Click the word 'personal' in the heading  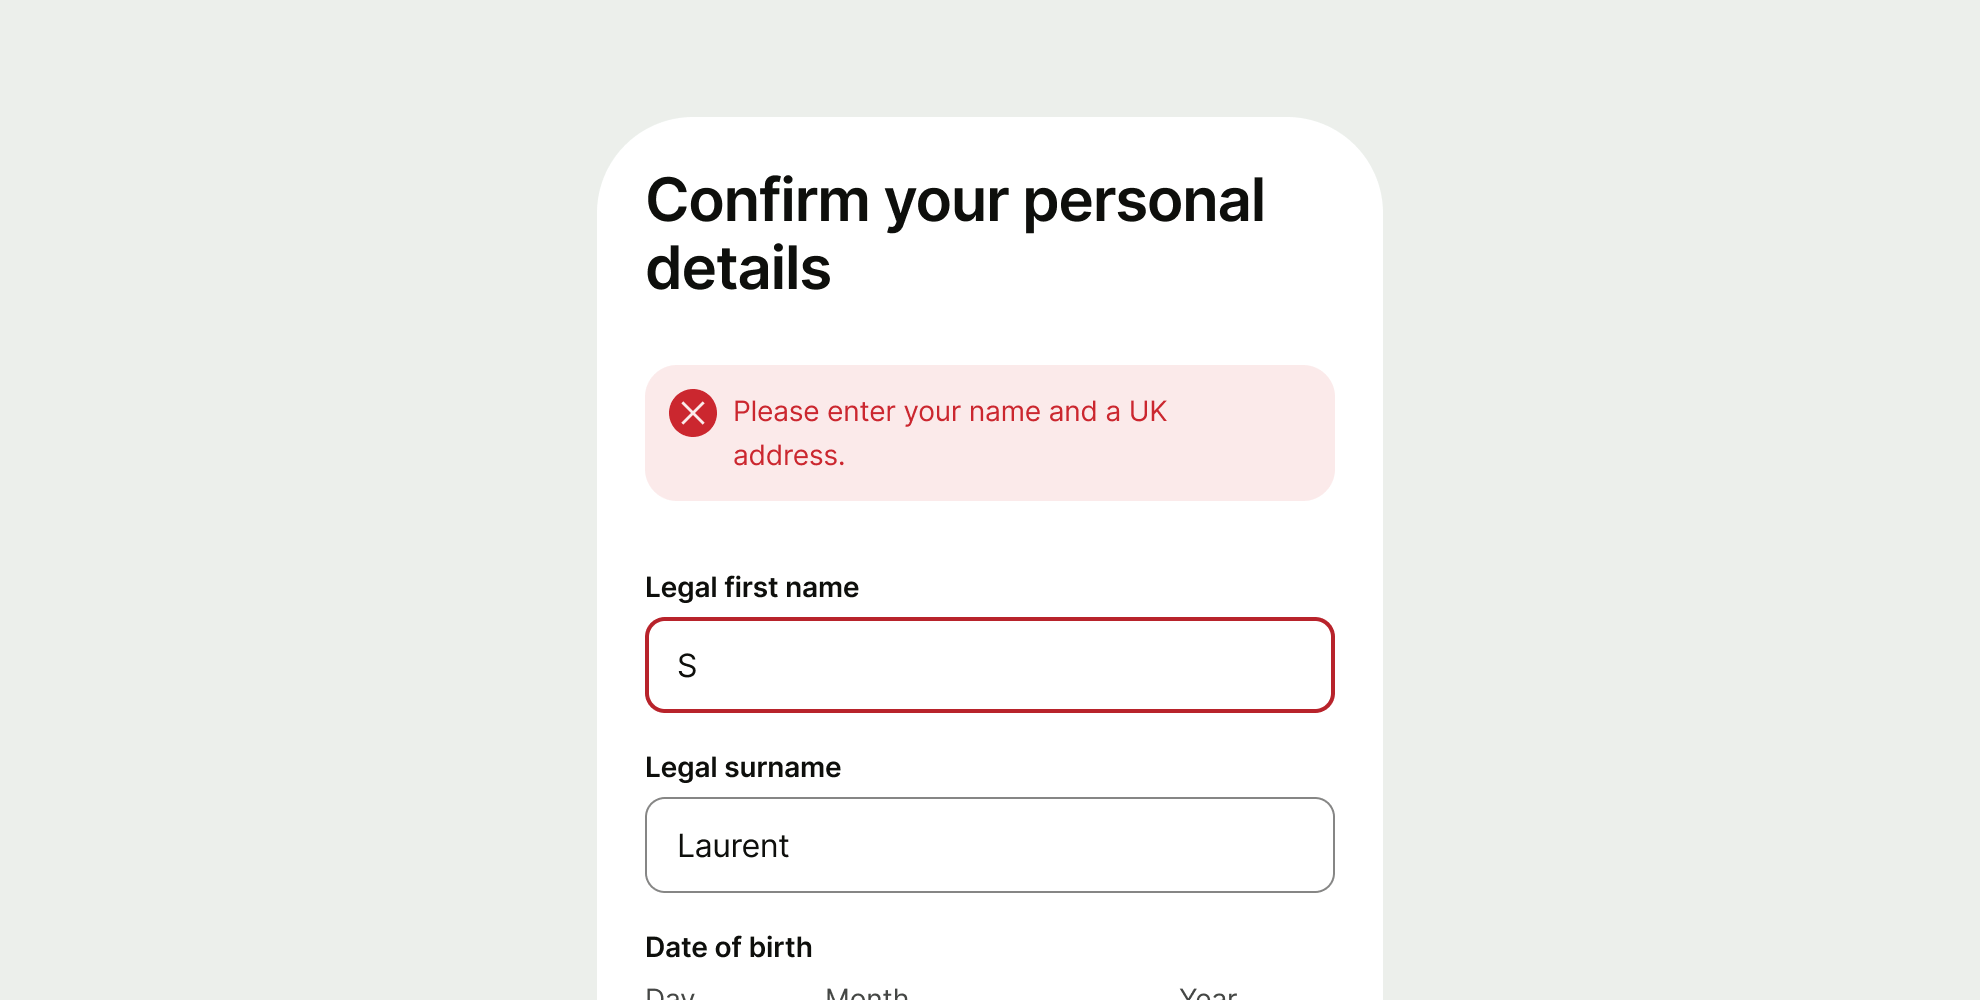pyautogui.click(x=1143, y=200)
